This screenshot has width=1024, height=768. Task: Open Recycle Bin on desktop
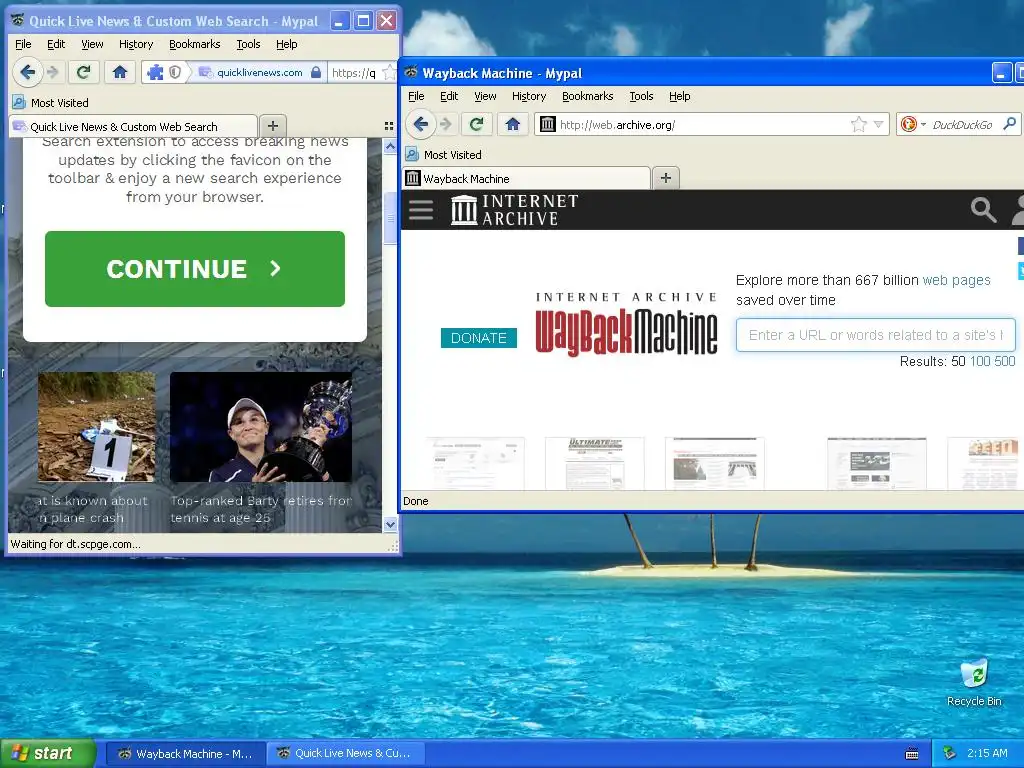coord(974,682)
